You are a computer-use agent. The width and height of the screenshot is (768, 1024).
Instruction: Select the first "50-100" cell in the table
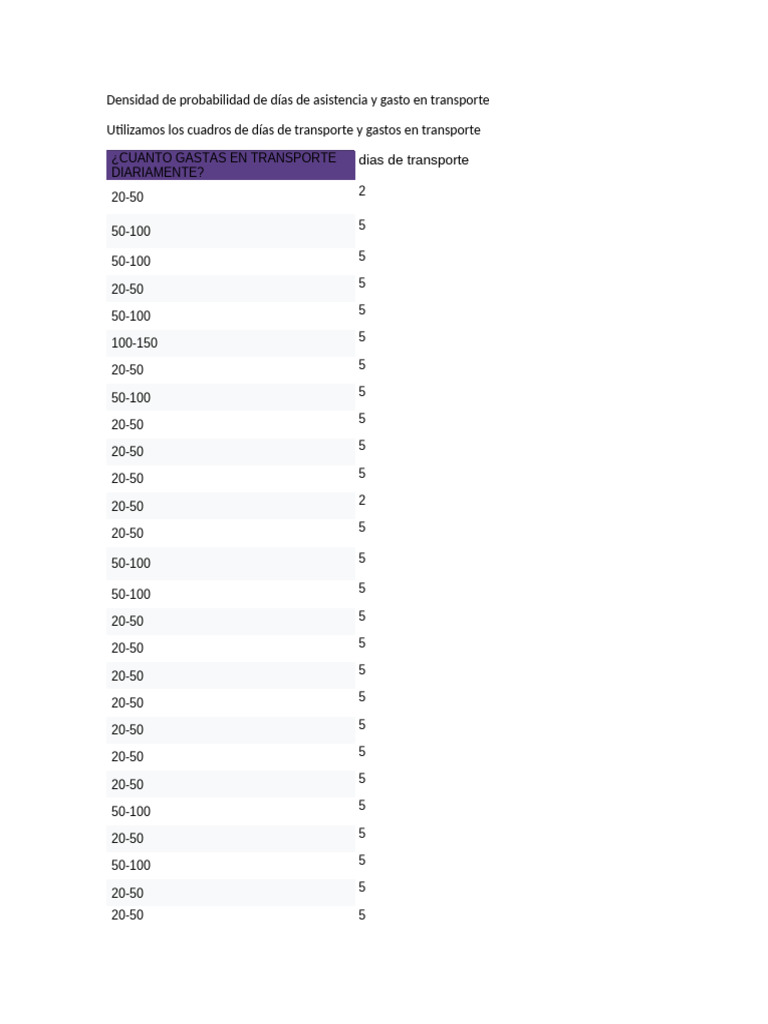tap(131, 232)
